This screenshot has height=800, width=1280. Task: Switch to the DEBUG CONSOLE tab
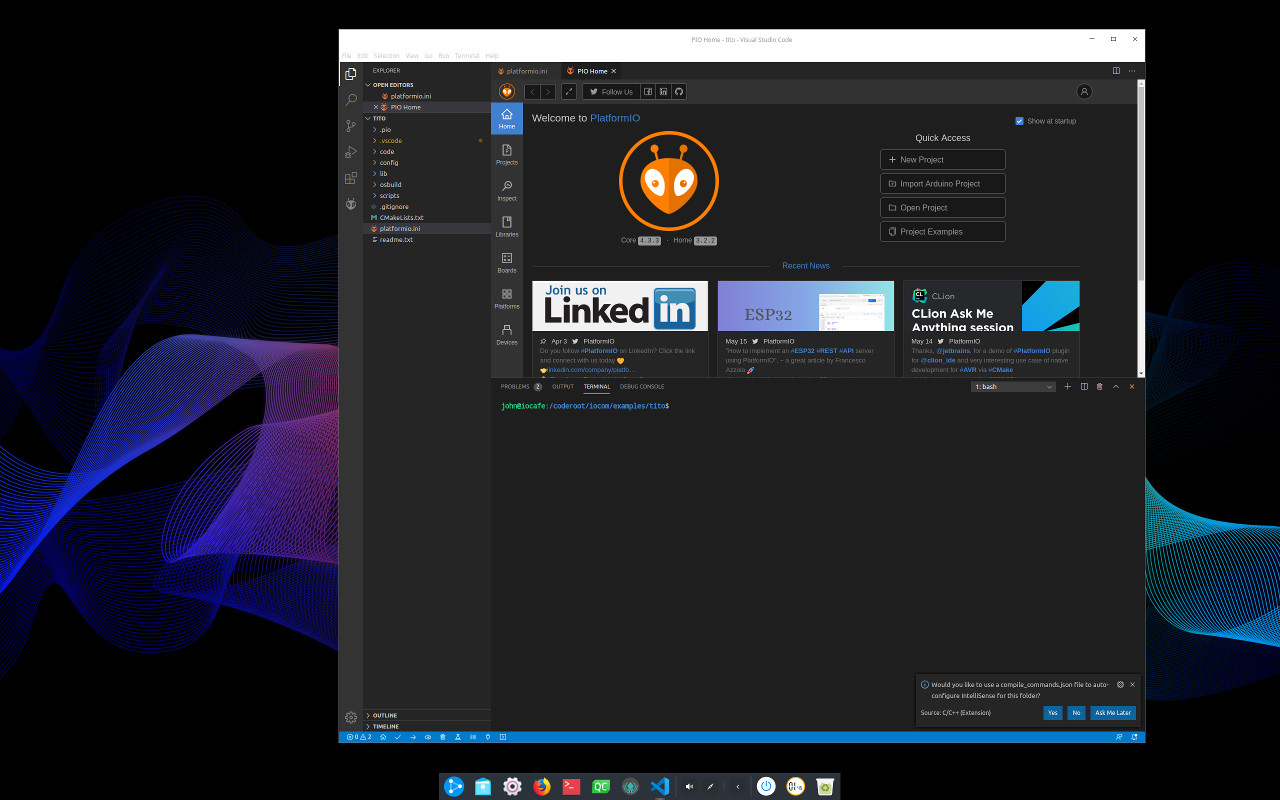click(x=642, y=386)
